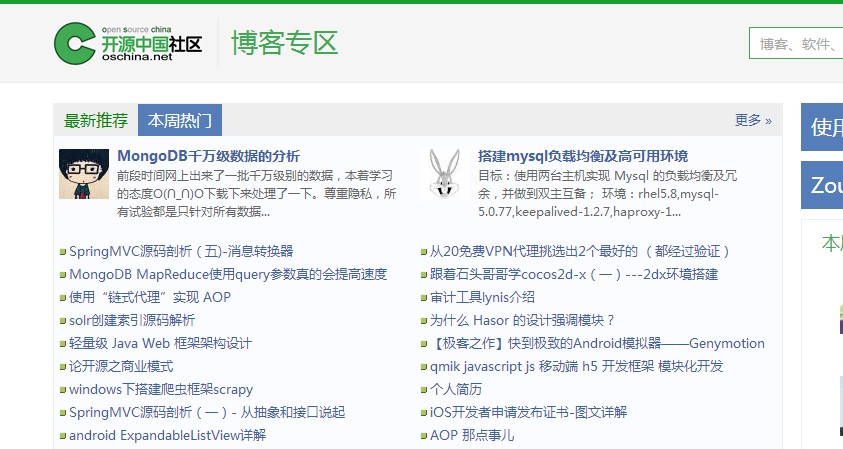Switch to the 最新推荐 tab
Viewport: 843px width, 449px height.
tap(96, 120)
